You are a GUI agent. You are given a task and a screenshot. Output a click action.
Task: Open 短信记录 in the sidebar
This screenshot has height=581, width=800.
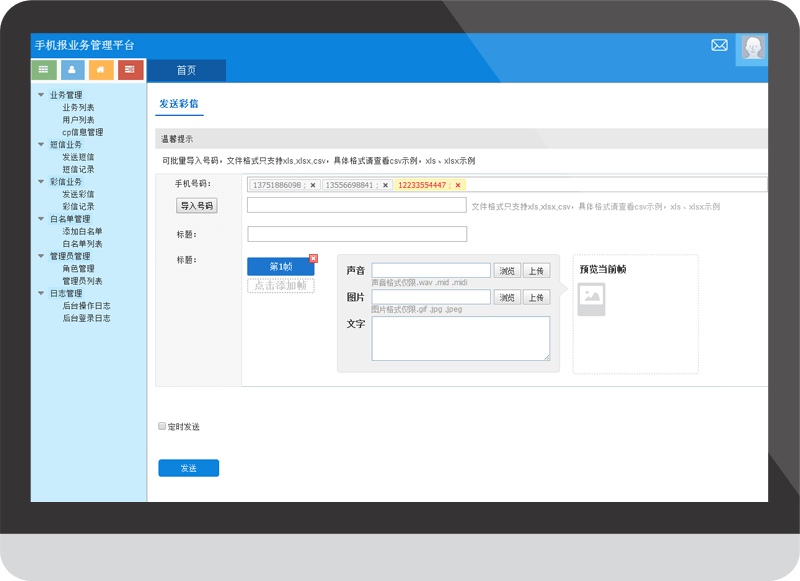coord(78,169)
